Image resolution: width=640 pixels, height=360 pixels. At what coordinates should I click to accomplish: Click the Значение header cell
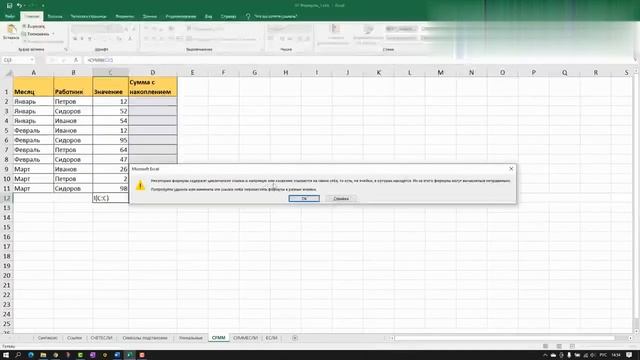[x=111, y=87]
